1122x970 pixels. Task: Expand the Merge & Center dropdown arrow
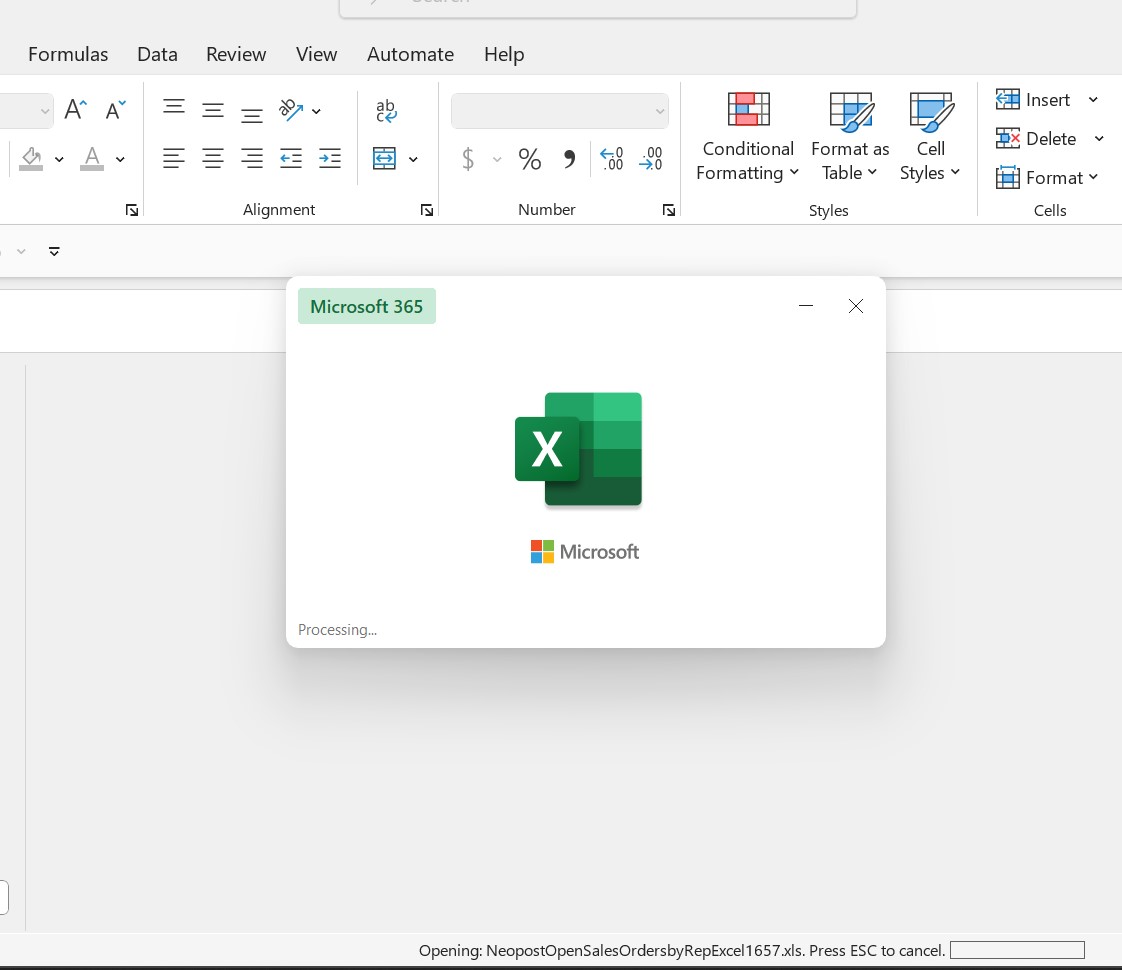[x=413, y=159]
